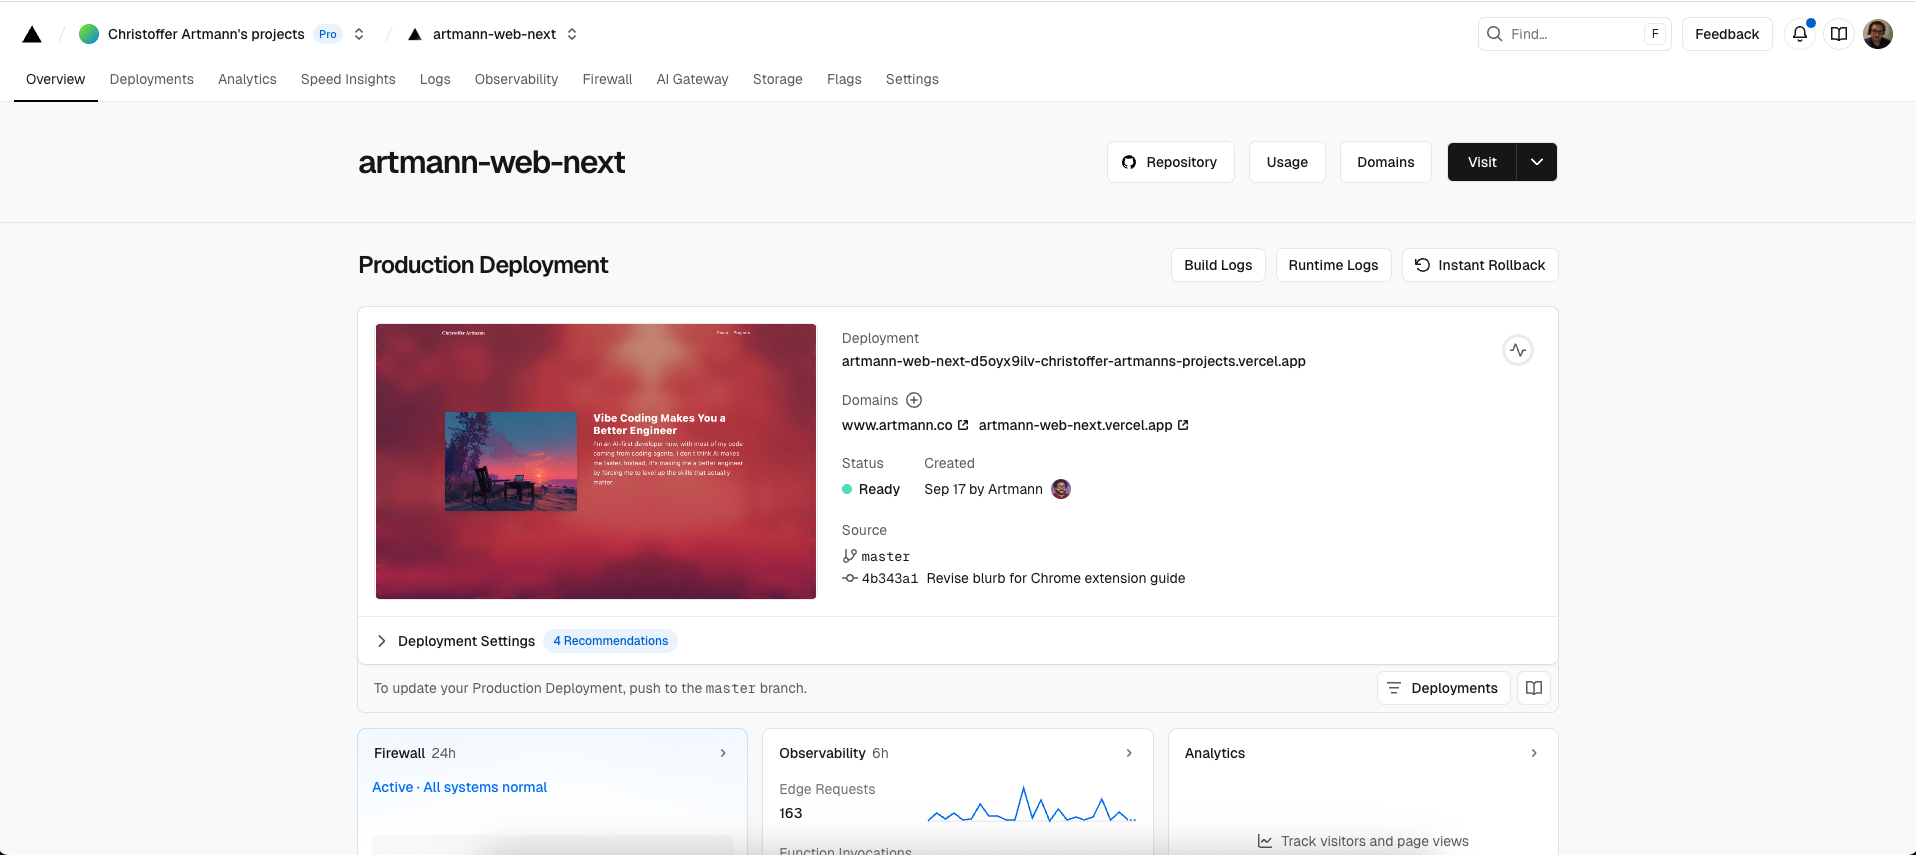
Task: Click the Usage button
Action: 1287,162
